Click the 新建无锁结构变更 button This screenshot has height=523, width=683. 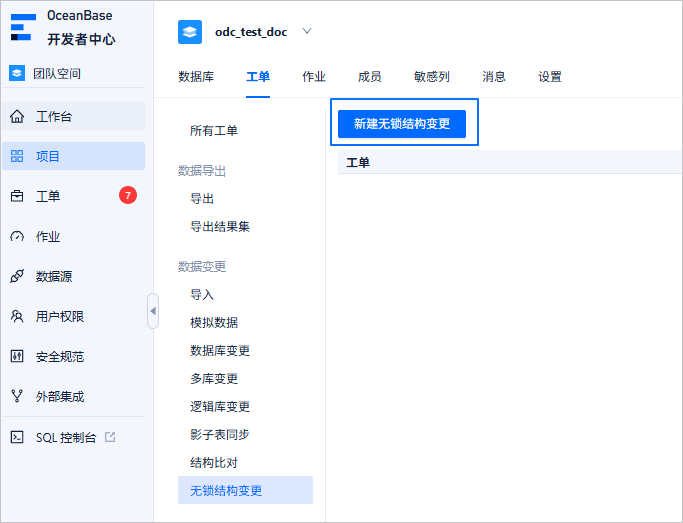click(402, 124)
